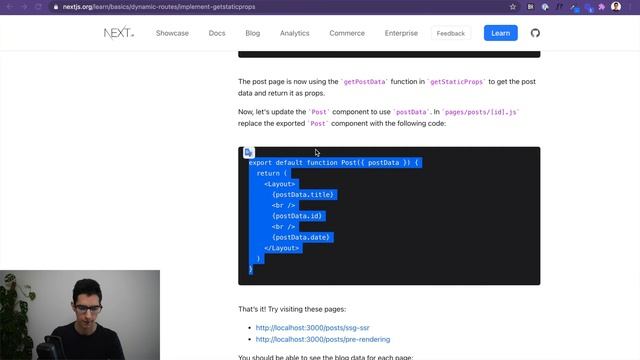
Task: Open the GitHub icon in navbar
Action: coord(535,33)
